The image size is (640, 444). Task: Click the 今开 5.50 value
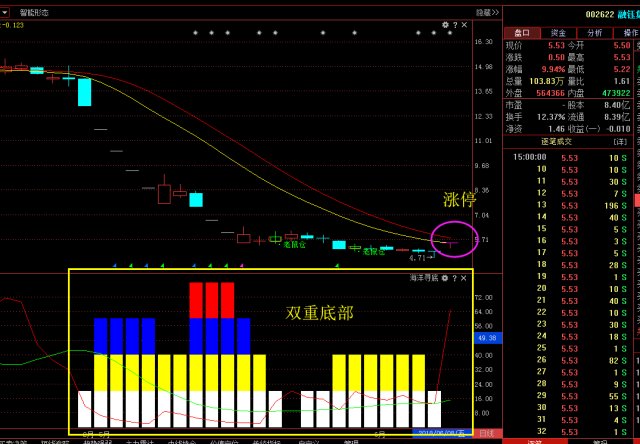[622, 45]
